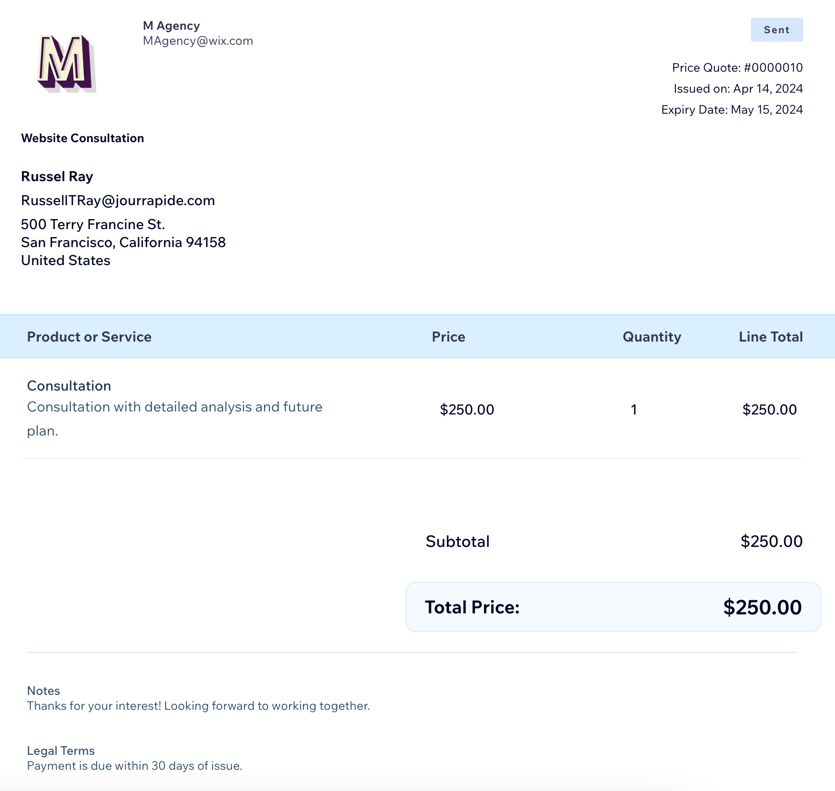Click the M Agency logo image

(x=67, y=62)
